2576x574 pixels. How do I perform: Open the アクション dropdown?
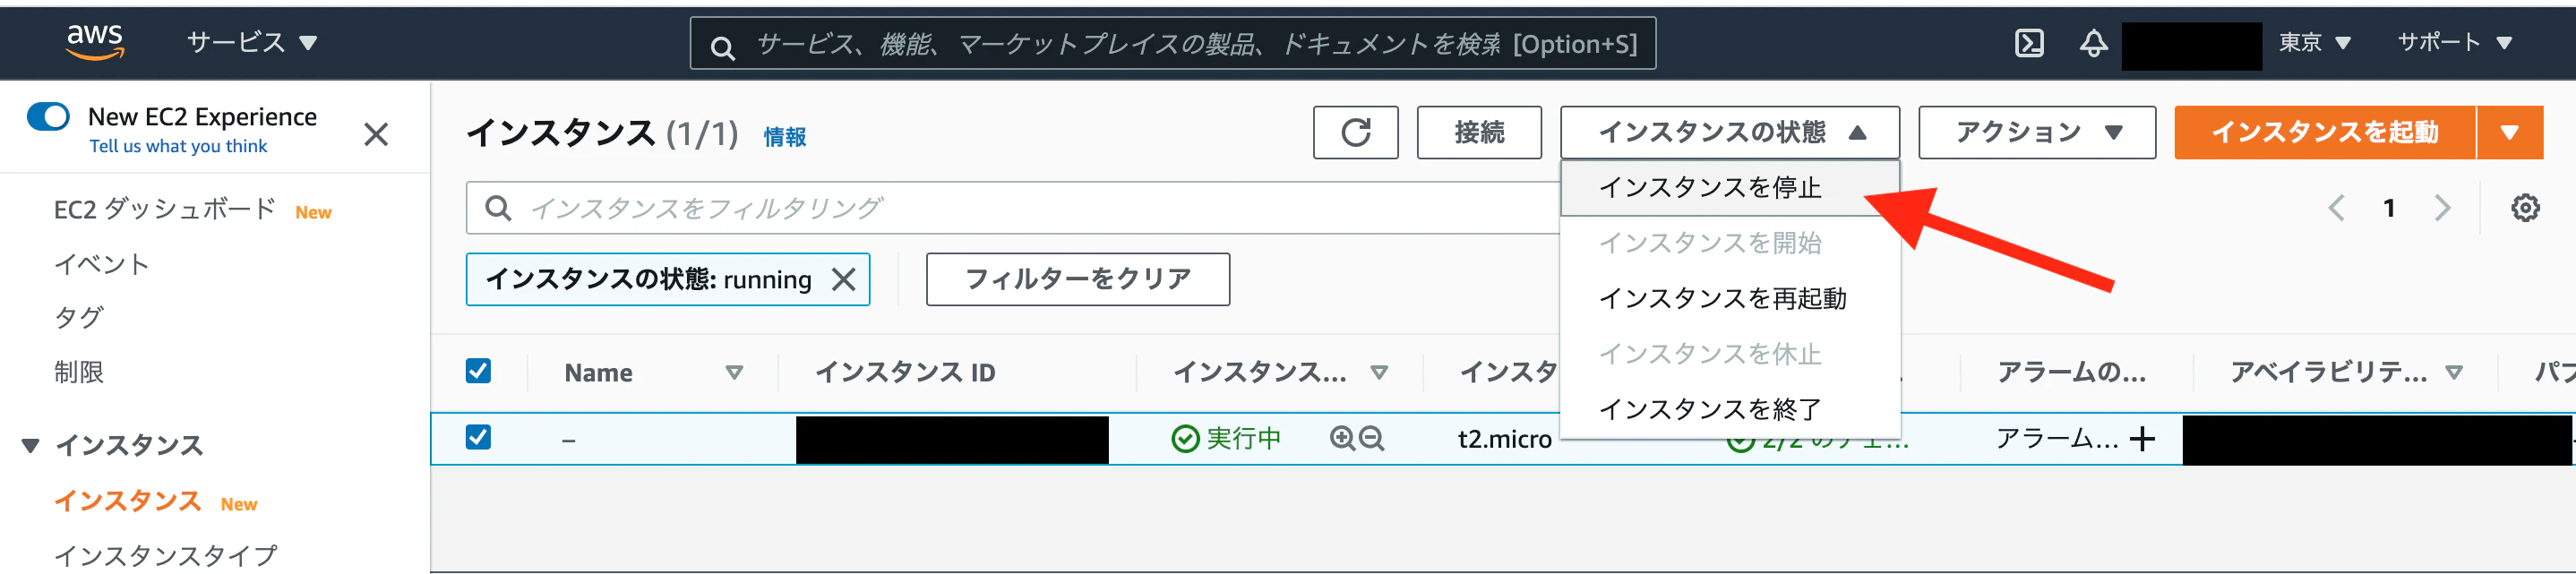point(2037,132)
